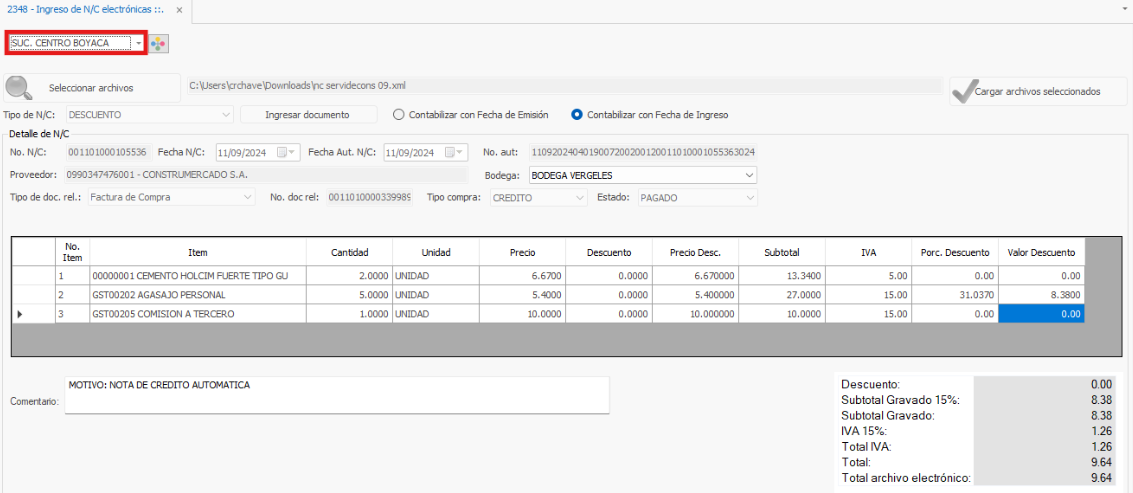Image resolution: width=1133 pixels, height=493 pixels.
Task: Click the row 3 pointer arrow indicator
Action: [x=19, y=314]
